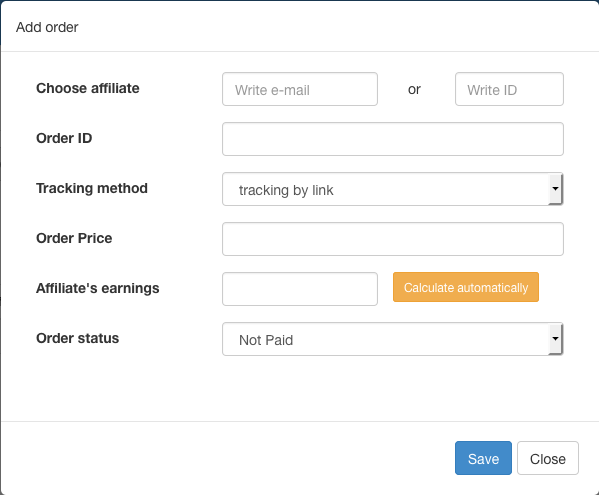Click the Affiliate's earnings input field
This screenshot has width=599, height=495.
tap(300, 289)
